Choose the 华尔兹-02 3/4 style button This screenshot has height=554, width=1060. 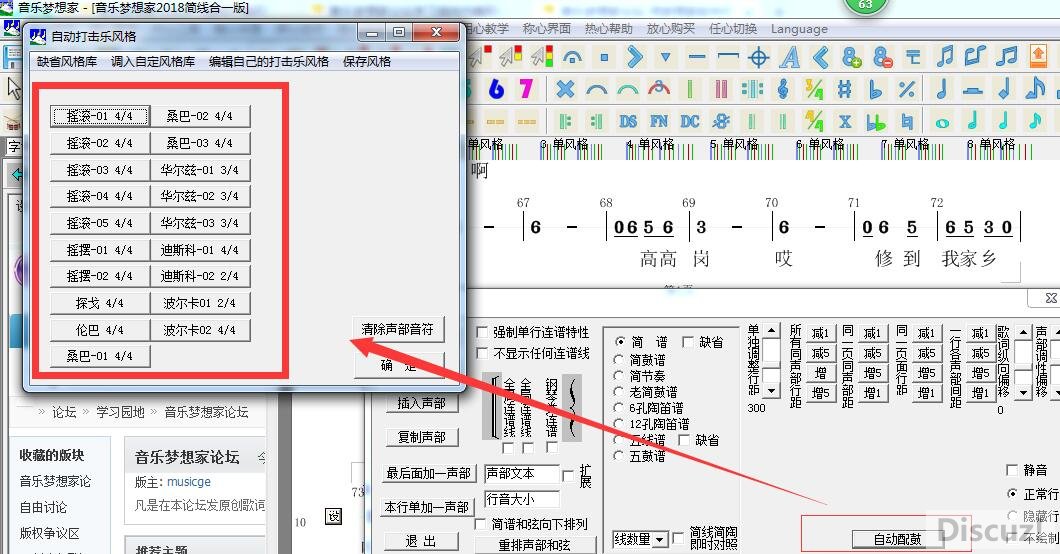(x=200, y=196)
